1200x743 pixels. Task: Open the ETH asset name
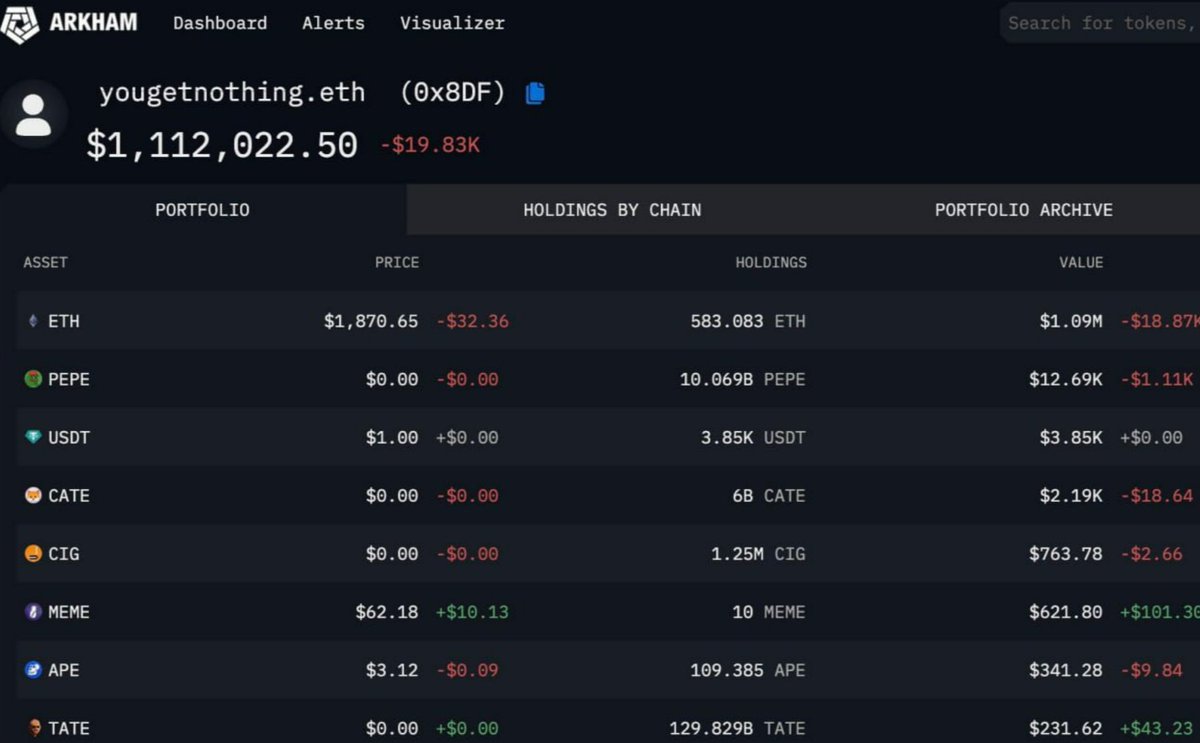click(64, 321)
